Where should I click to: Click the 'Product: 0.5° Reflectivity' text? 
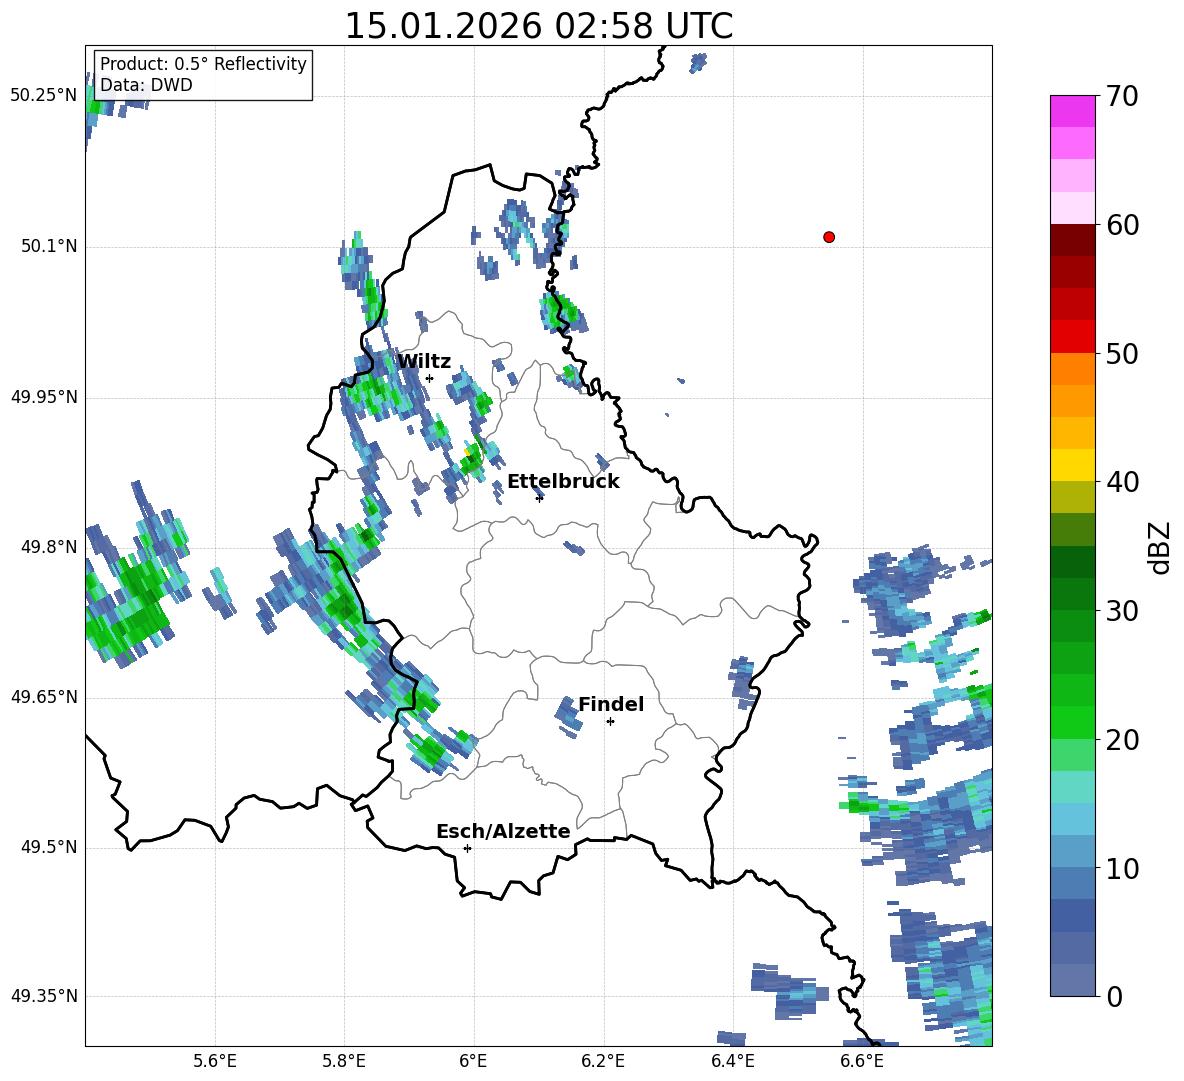[203, 64]
